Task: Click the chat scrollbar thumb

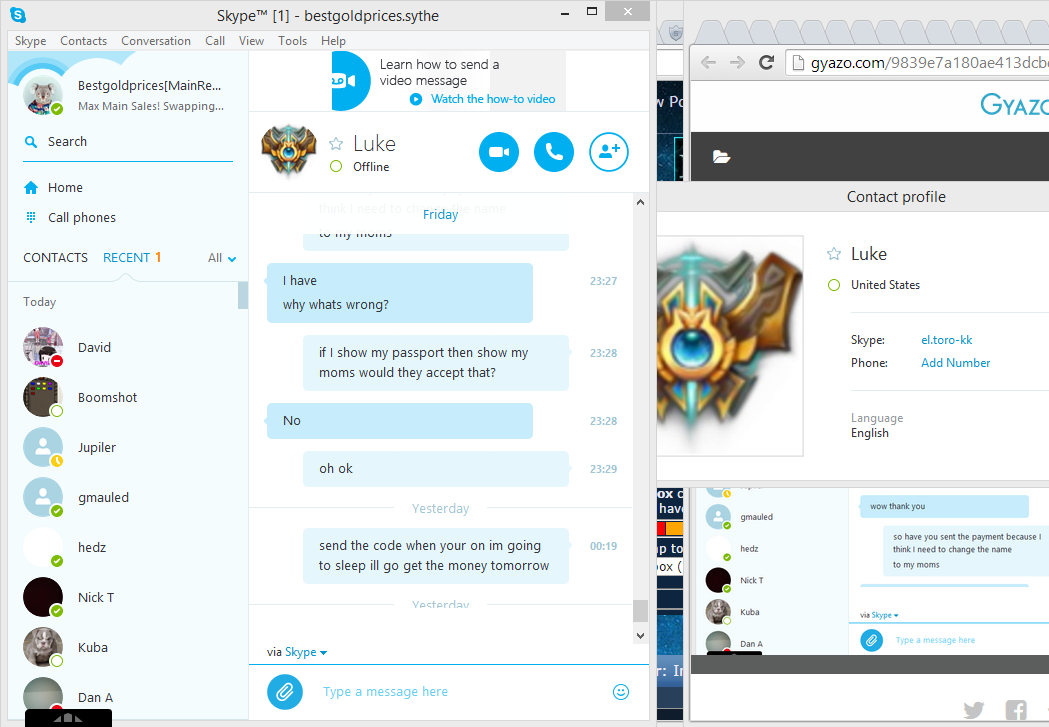Action: tap(640, 611)
